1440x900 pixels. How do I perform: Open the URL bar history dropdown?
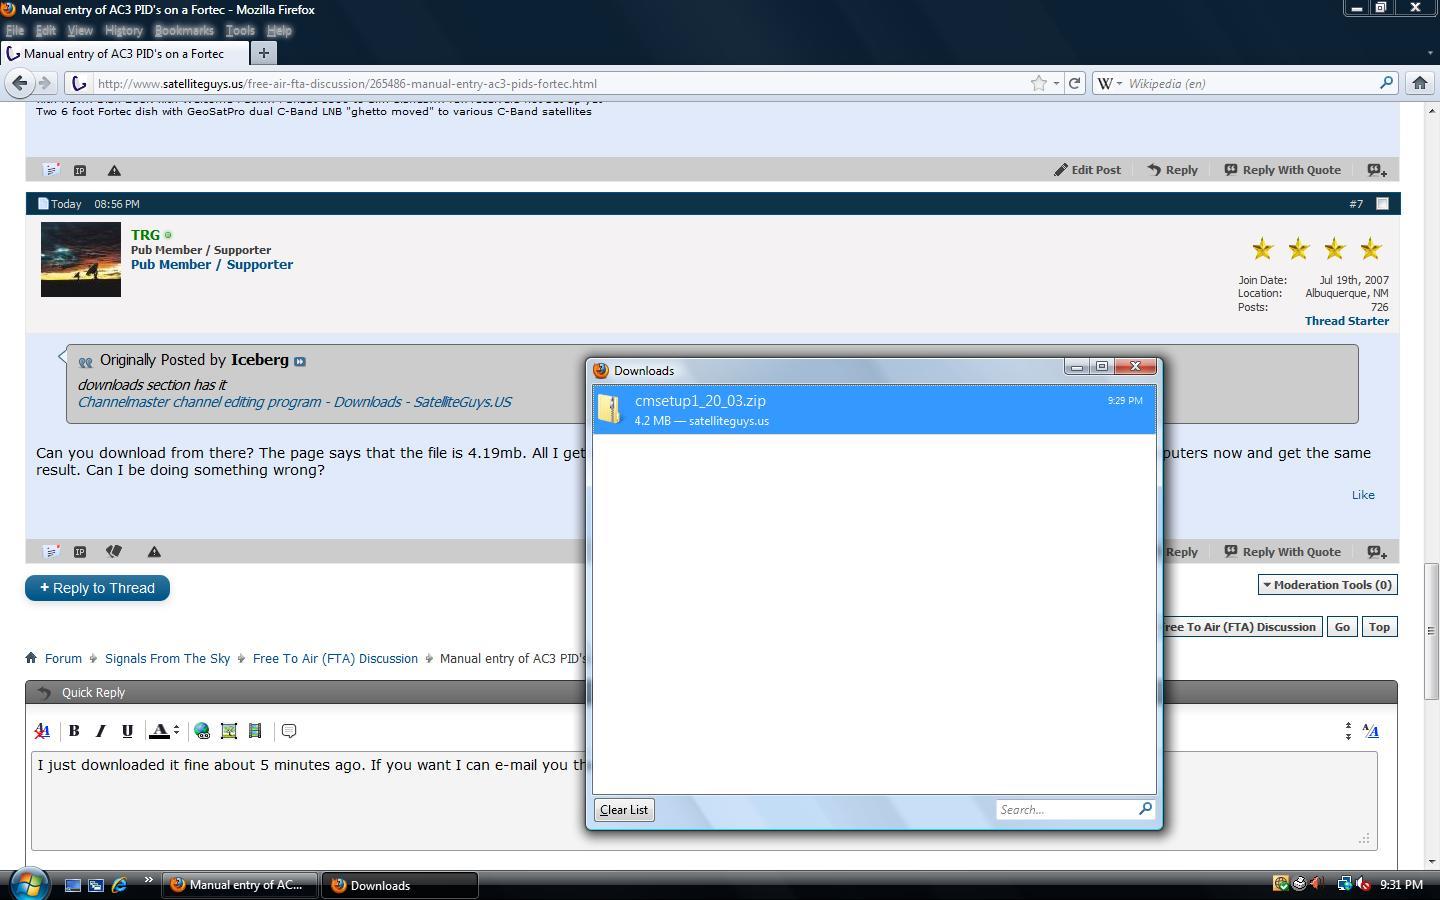coord(1056,84)
